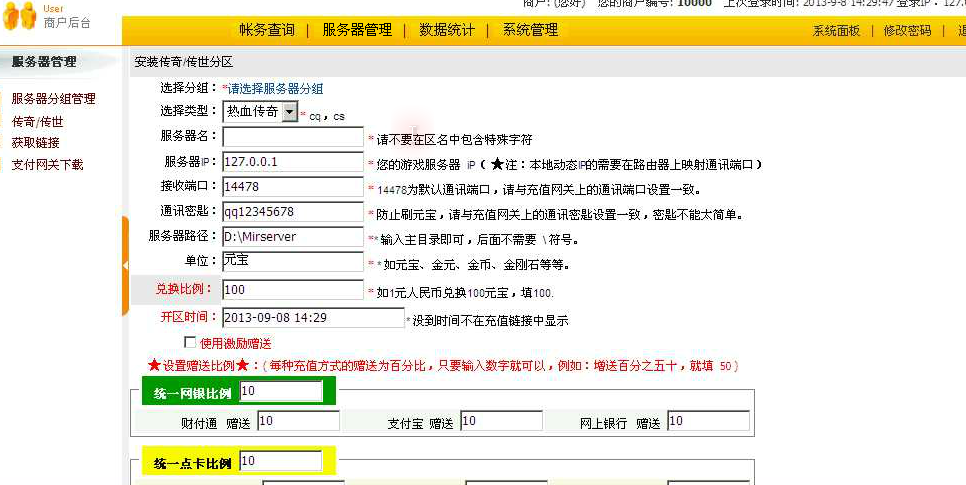
Task: Click the 通讯密匙 input field
Action: pos(293,212)
